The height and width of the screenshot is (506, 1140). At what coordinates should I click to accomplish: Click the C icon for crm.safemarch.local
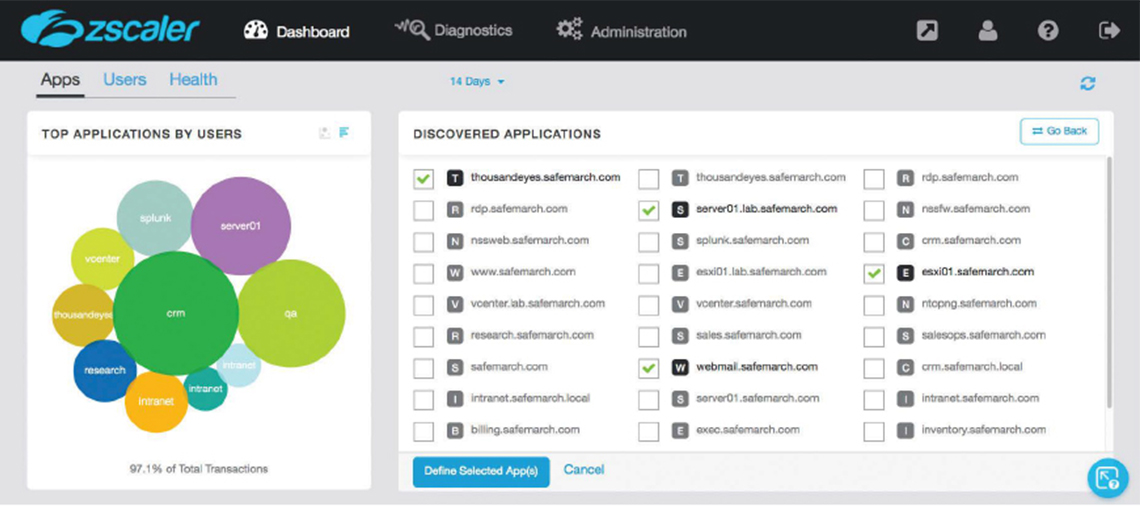(905, 367)
